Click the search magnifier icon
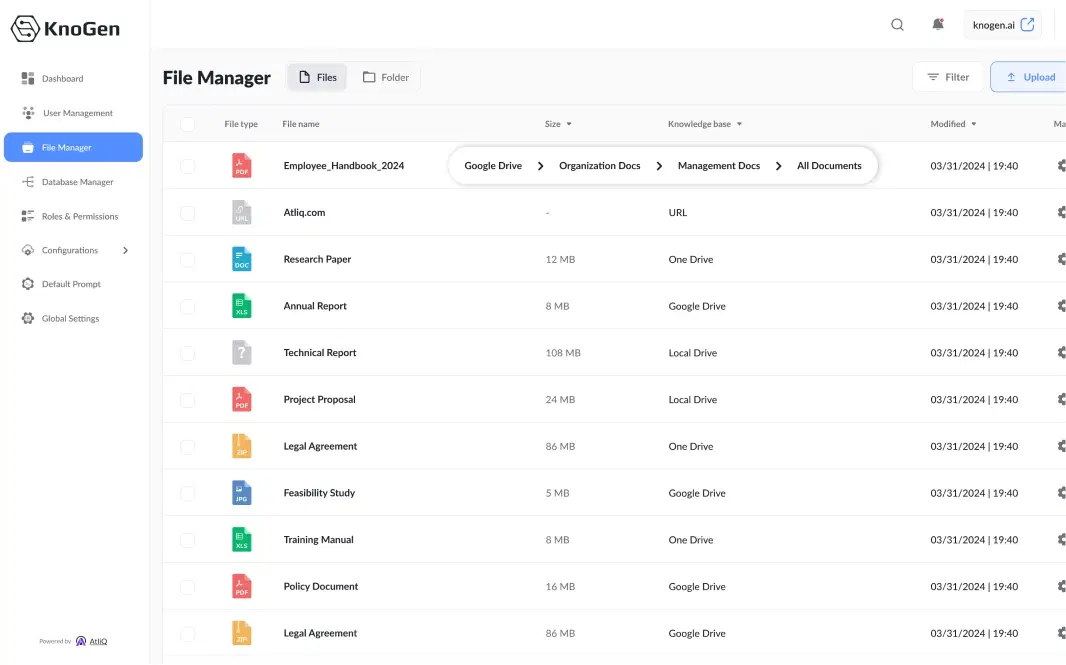The height and width of the screenshot is (665, 1066). tap(897, 25)
